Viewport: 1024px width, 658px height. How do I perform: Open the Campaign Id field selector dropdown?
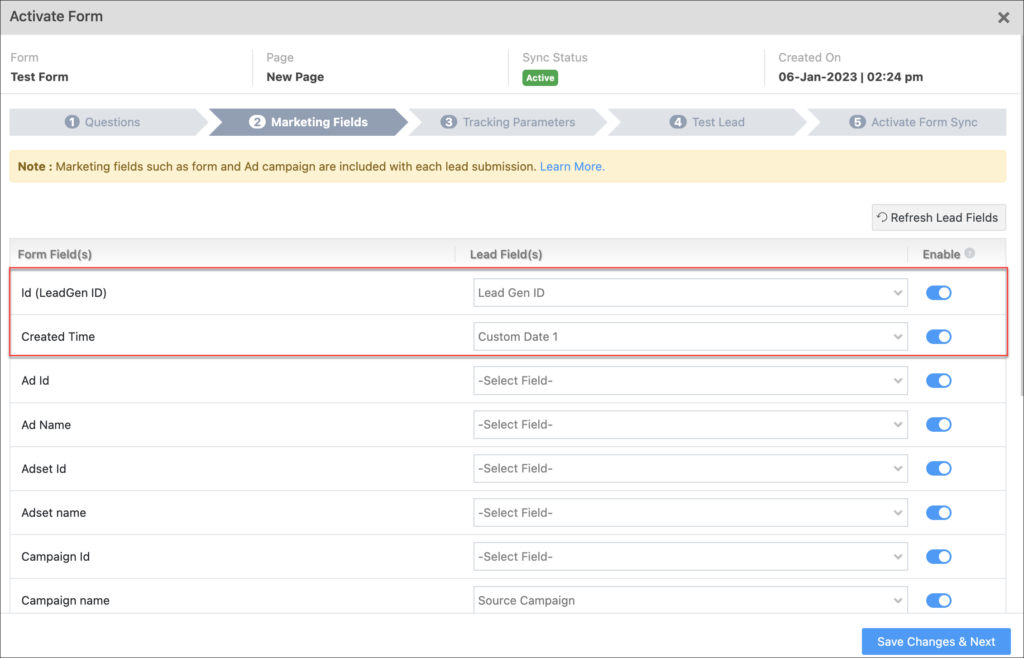point(690,556)
